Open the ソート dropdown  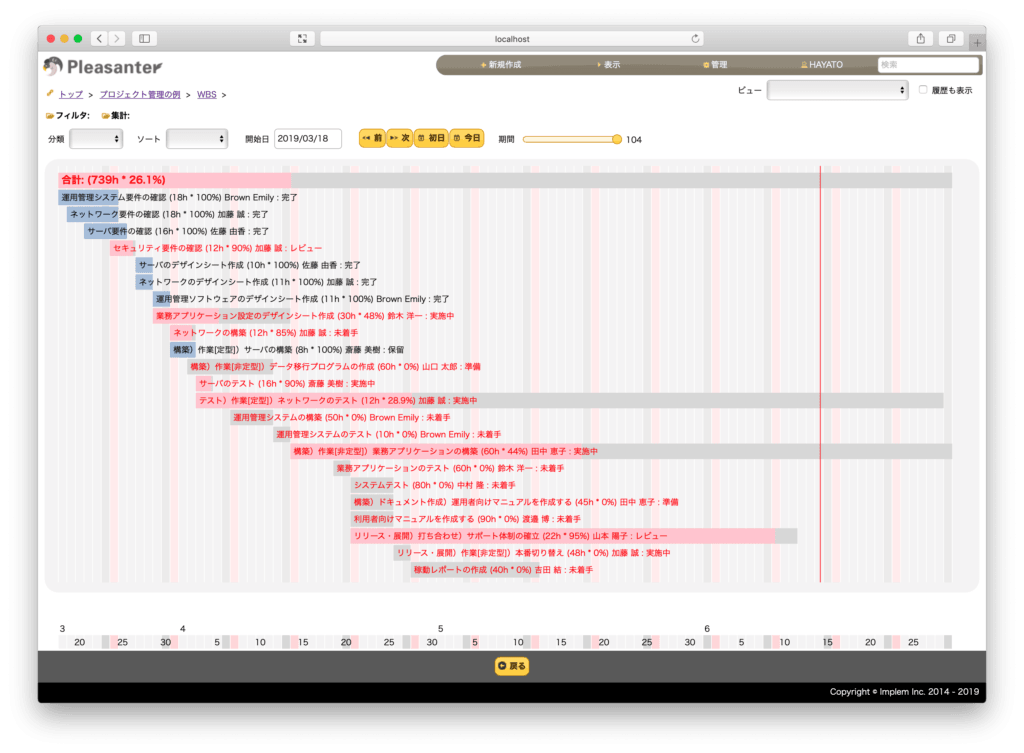[x=197, y=138]
